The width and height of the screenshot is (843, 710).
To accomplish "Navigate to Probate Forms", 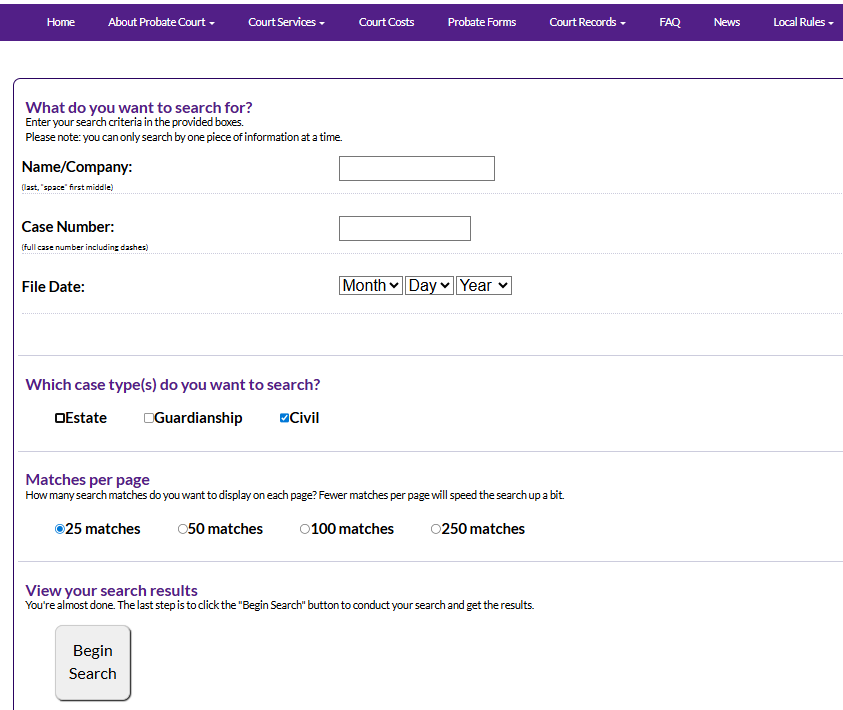I will 482,22.
